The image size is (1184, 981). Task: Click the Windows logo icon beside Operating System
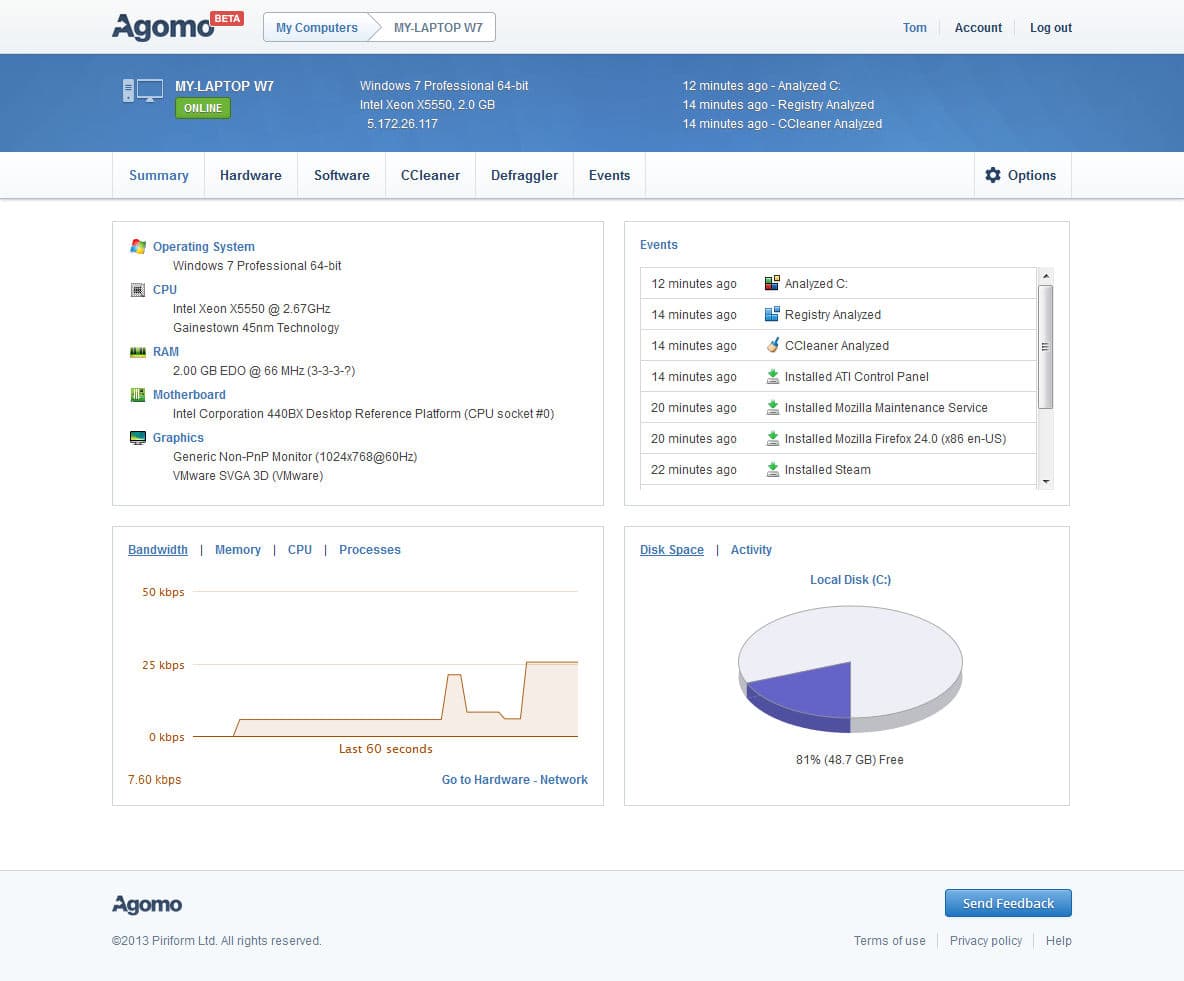click(x=138, y=246)
